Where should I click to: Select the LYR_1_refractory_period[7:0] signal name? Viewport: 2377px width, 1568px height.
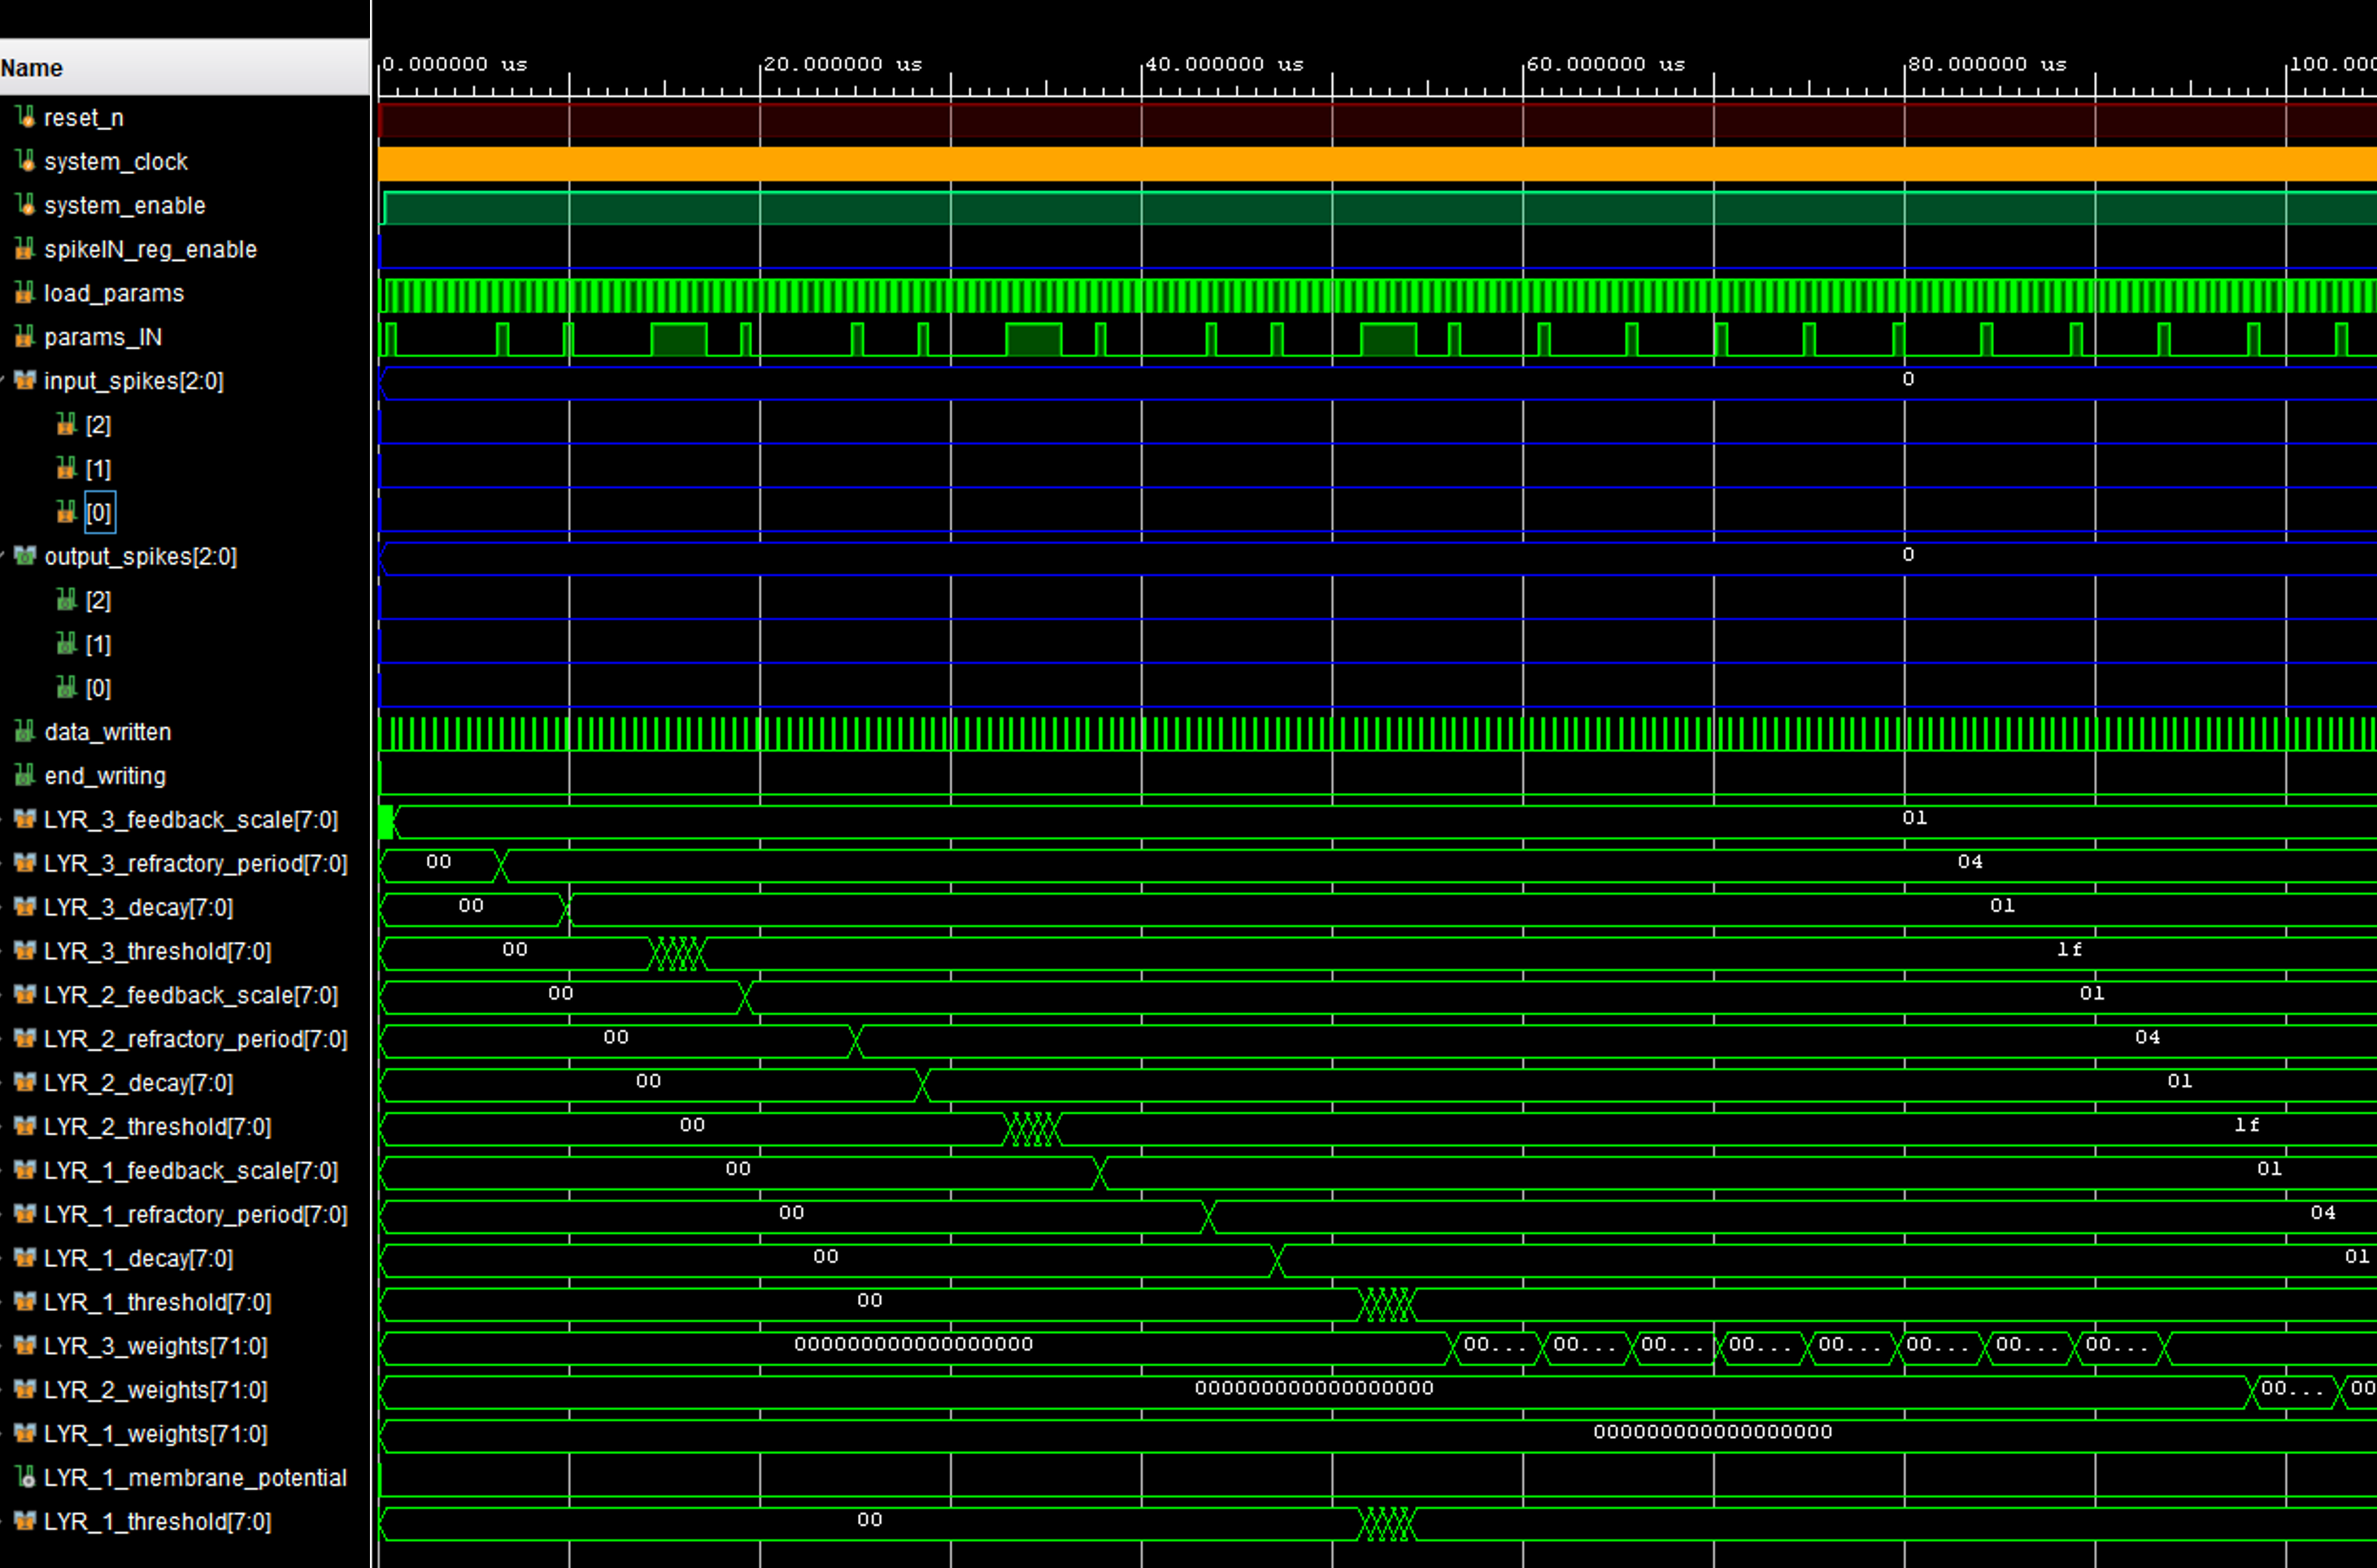[x=195, y=1214]
